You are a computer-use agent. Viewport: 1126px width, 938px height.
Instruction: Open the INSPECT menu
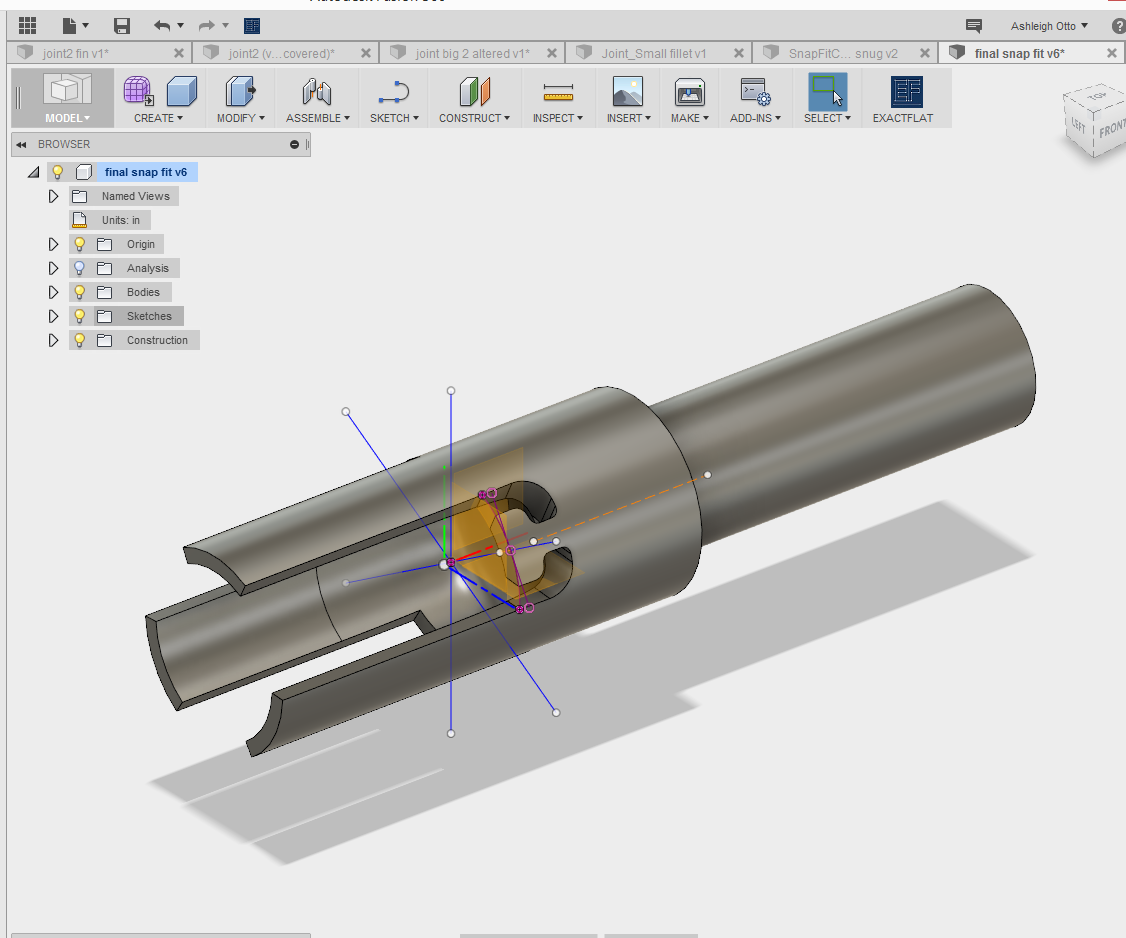[557, 118]
